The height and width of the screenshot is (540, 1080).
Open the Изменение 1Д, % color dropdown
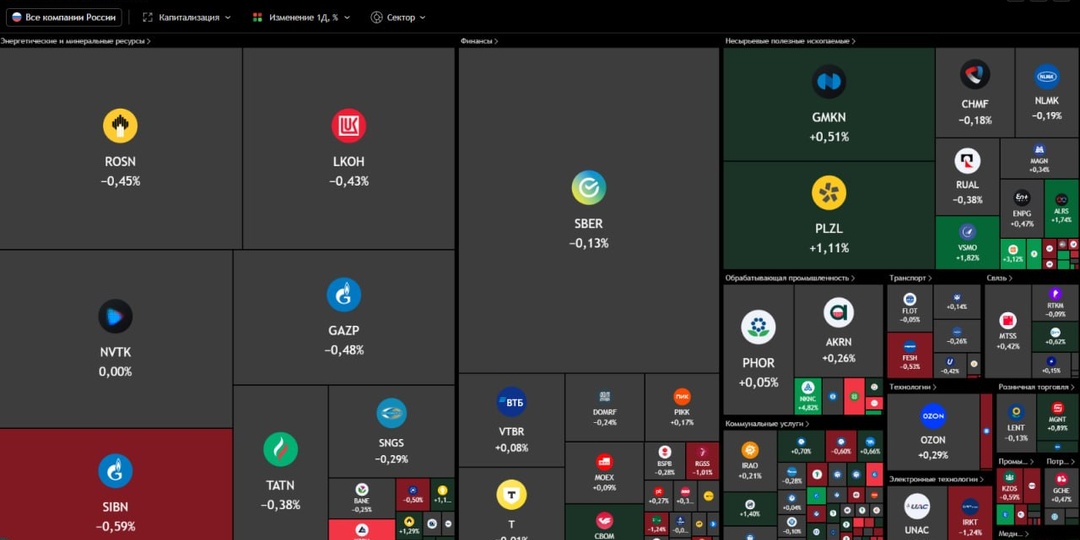(301, 17)
